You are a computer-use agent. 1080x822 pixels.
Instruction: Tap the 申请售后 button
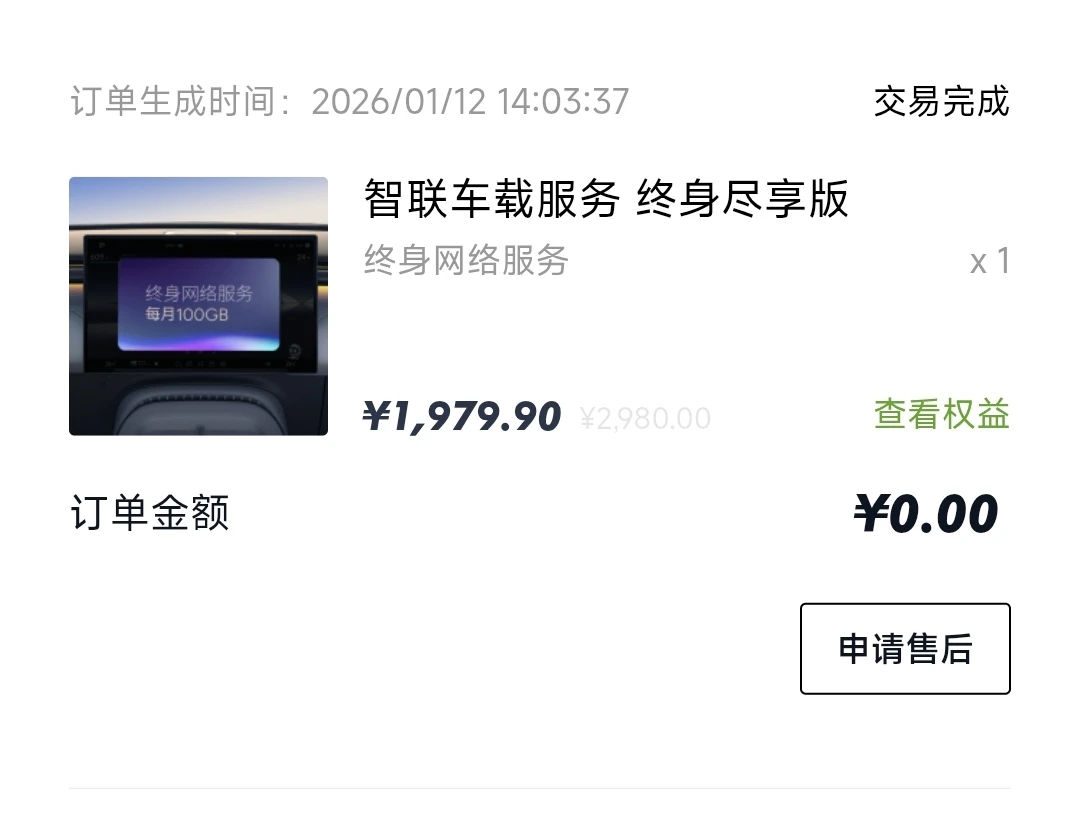(x=905, y=648)
